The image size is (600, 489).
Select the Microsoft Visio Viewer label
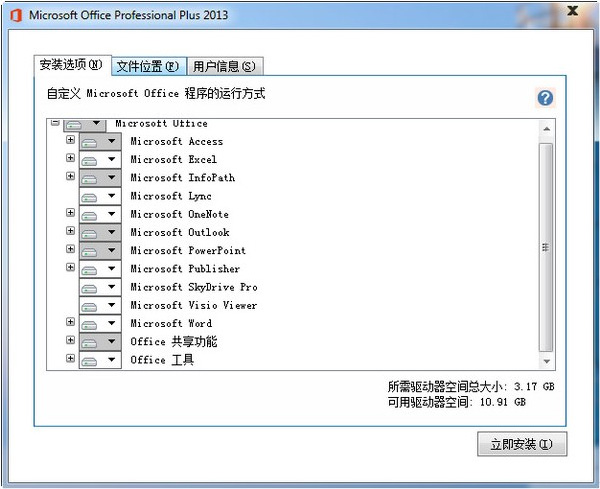click(x=194, y=305)
